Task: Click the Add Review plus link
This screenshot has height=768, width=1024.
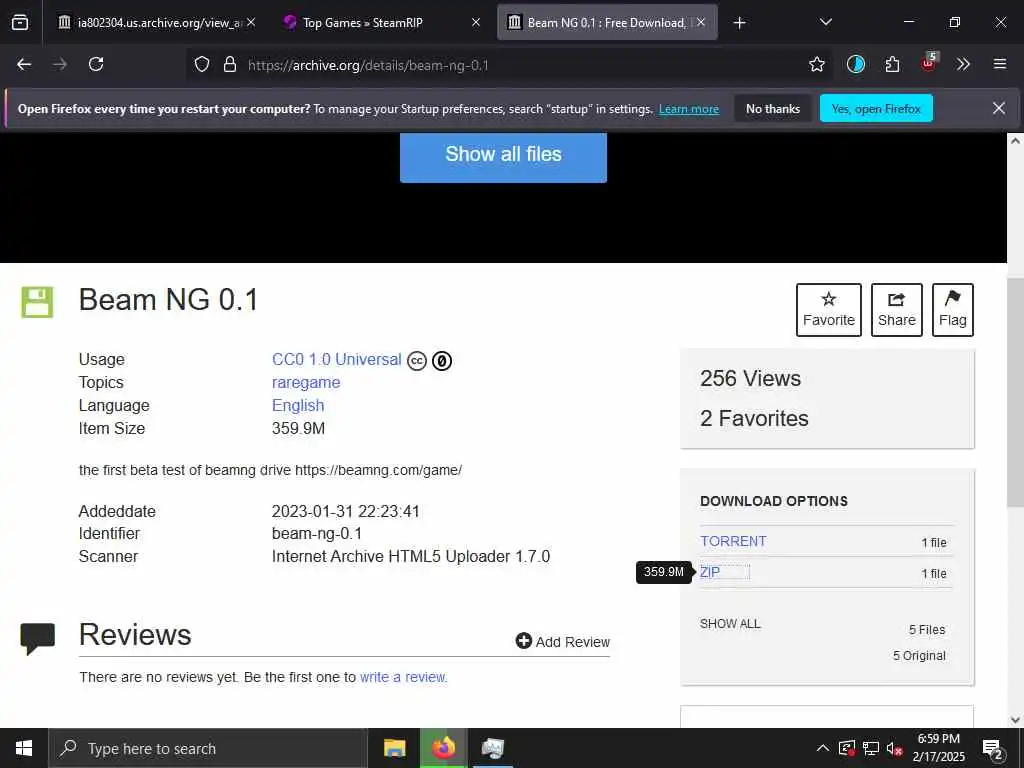Action: tap(562, 641)
